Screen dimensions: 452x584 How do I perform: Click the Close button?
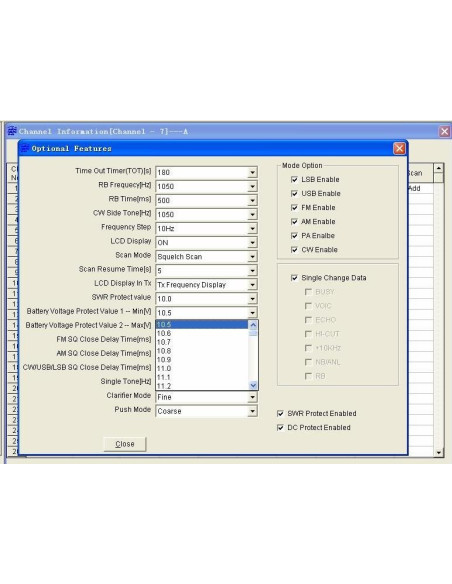point(125,444)
